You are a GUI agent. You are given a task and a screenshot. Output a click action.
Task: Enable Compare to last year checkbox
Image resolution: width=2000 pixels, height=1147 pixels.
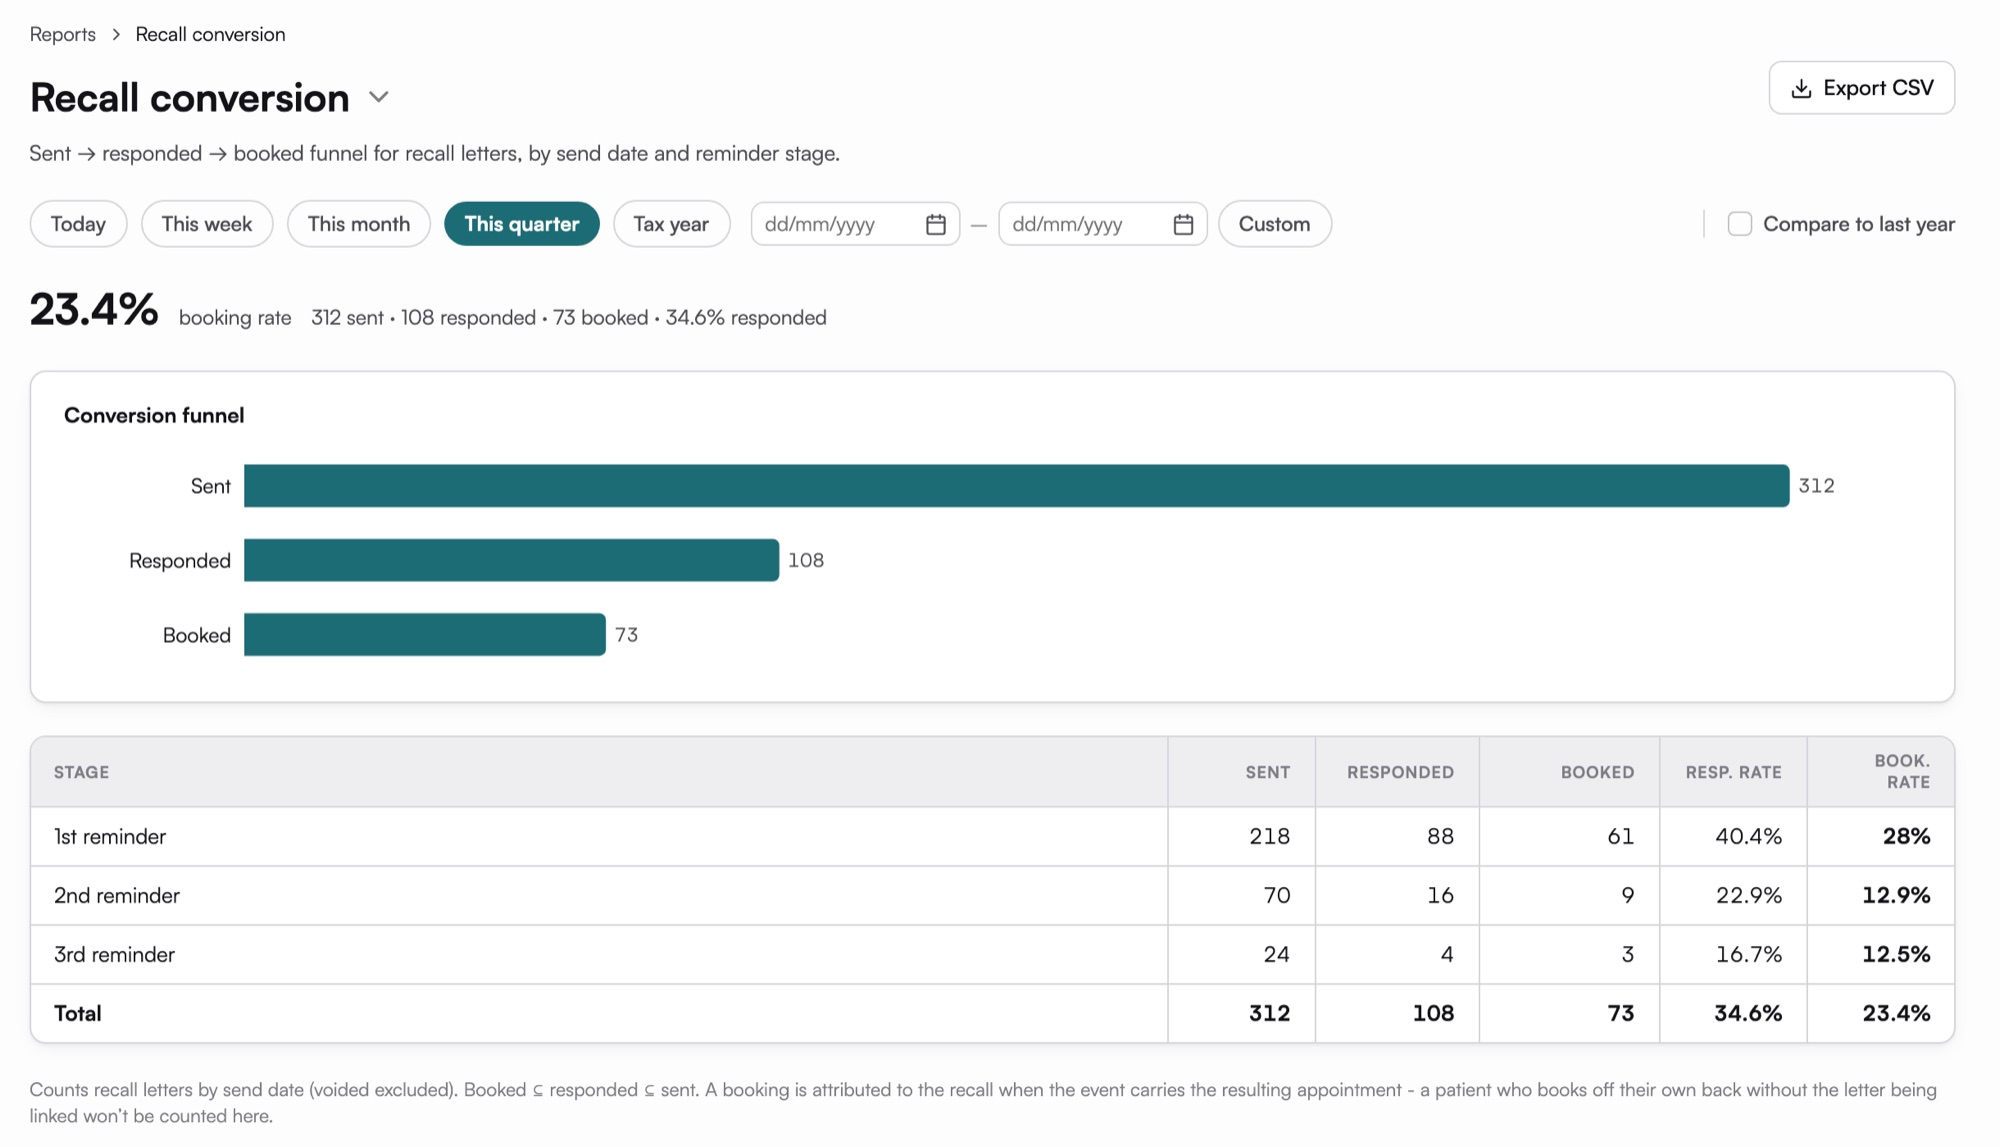[1740, 224]
